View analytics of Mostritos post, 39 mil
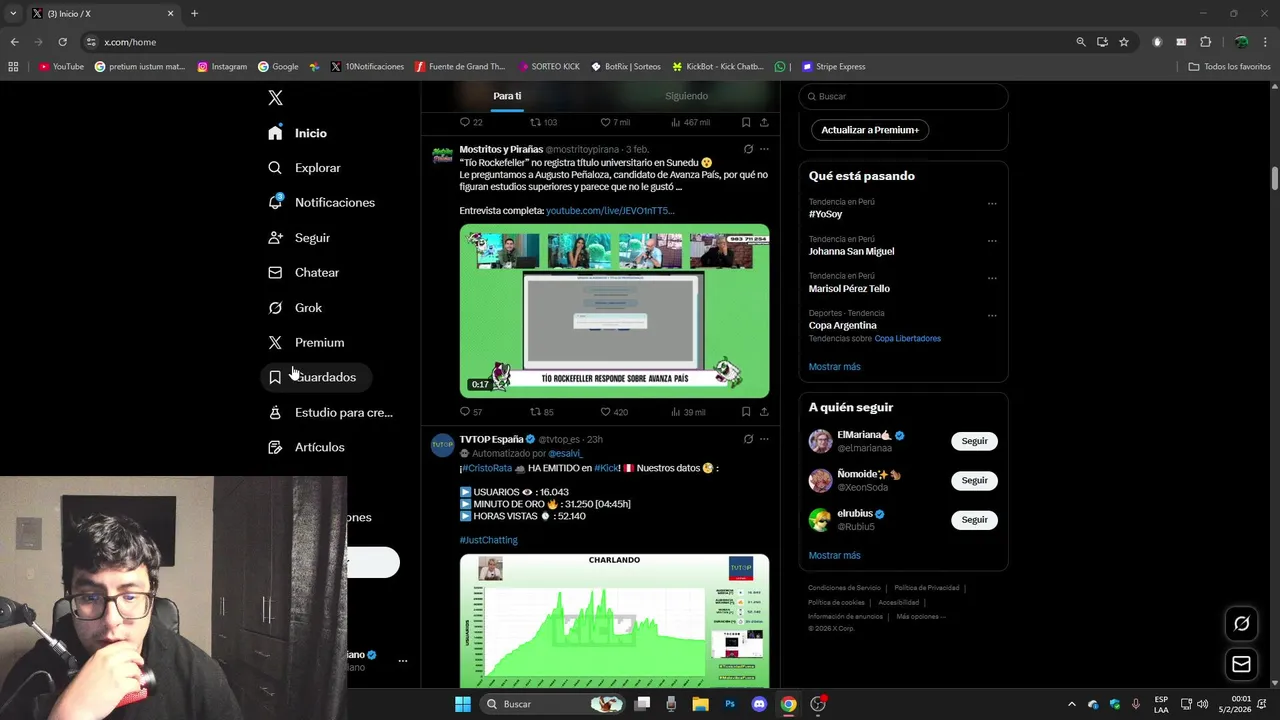 click(688, 412)
